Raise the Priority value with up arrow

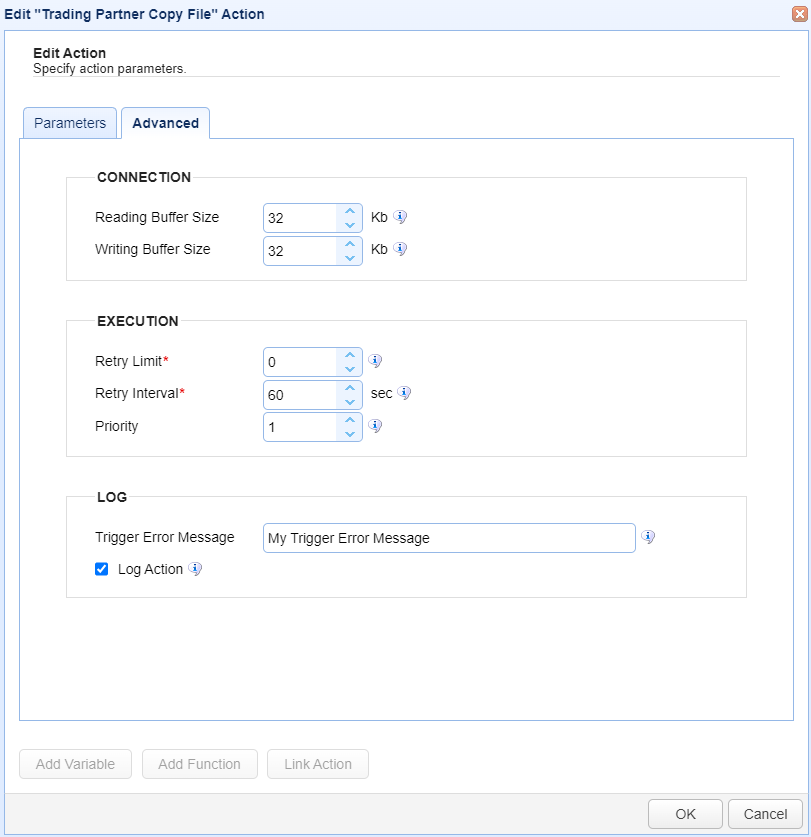pos(350,420)
